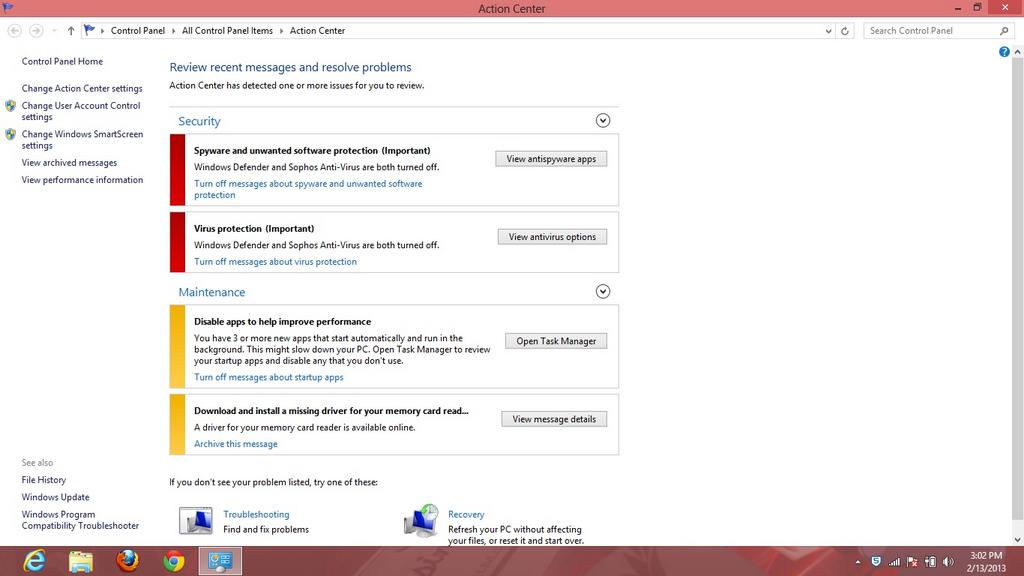Open network signal tray icon

tap(894, 562)
